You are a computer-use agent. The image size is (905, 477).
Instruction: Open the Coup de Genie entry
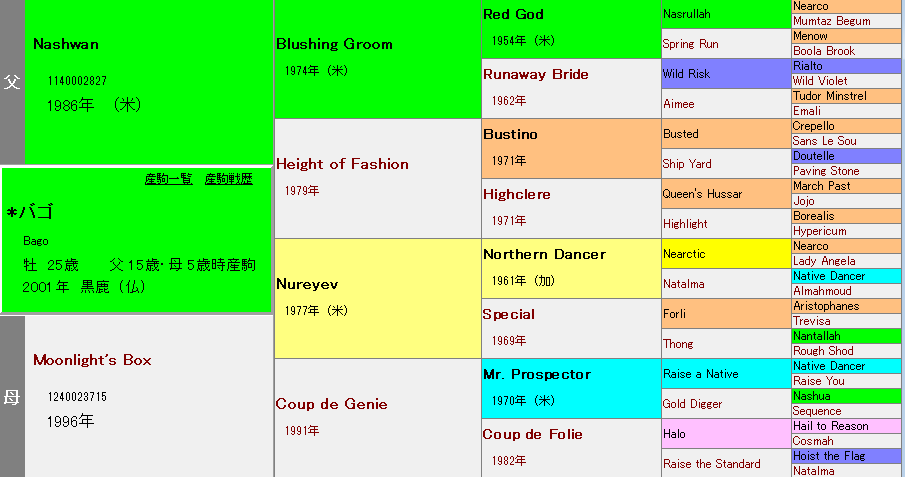tap(331, 404)
